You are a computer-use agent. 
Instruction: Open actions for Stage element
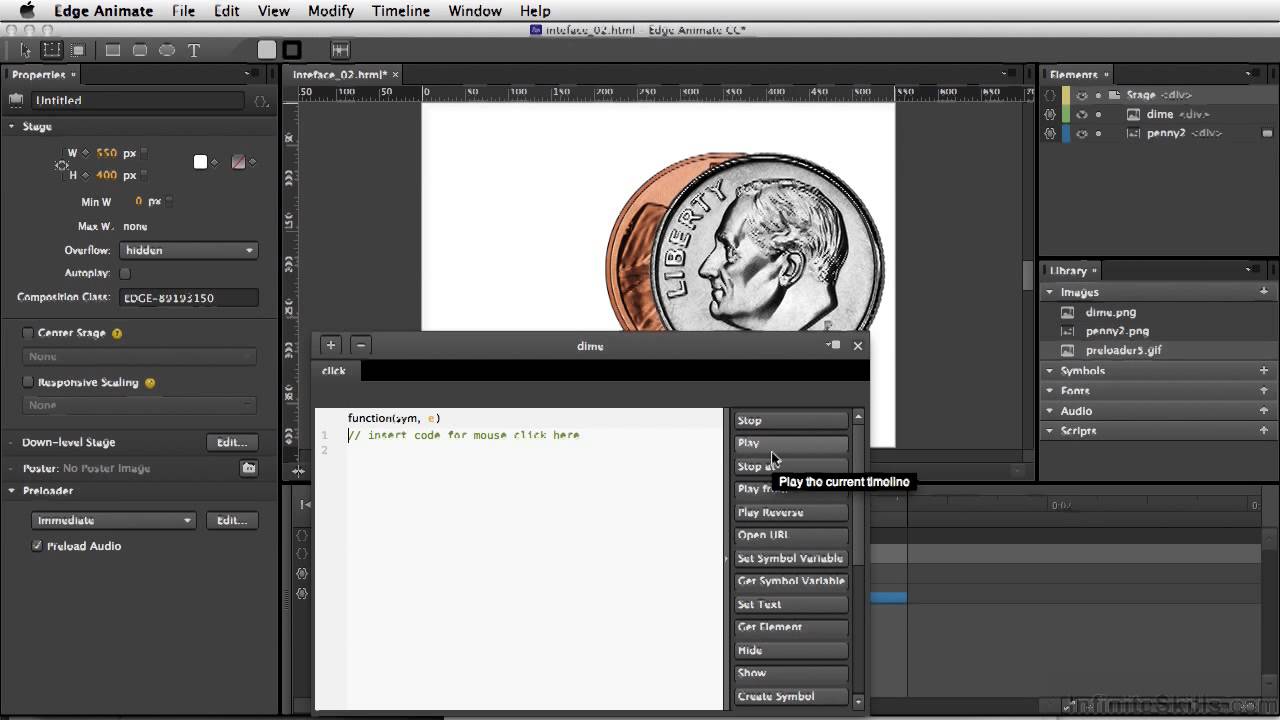(1050, 95)
